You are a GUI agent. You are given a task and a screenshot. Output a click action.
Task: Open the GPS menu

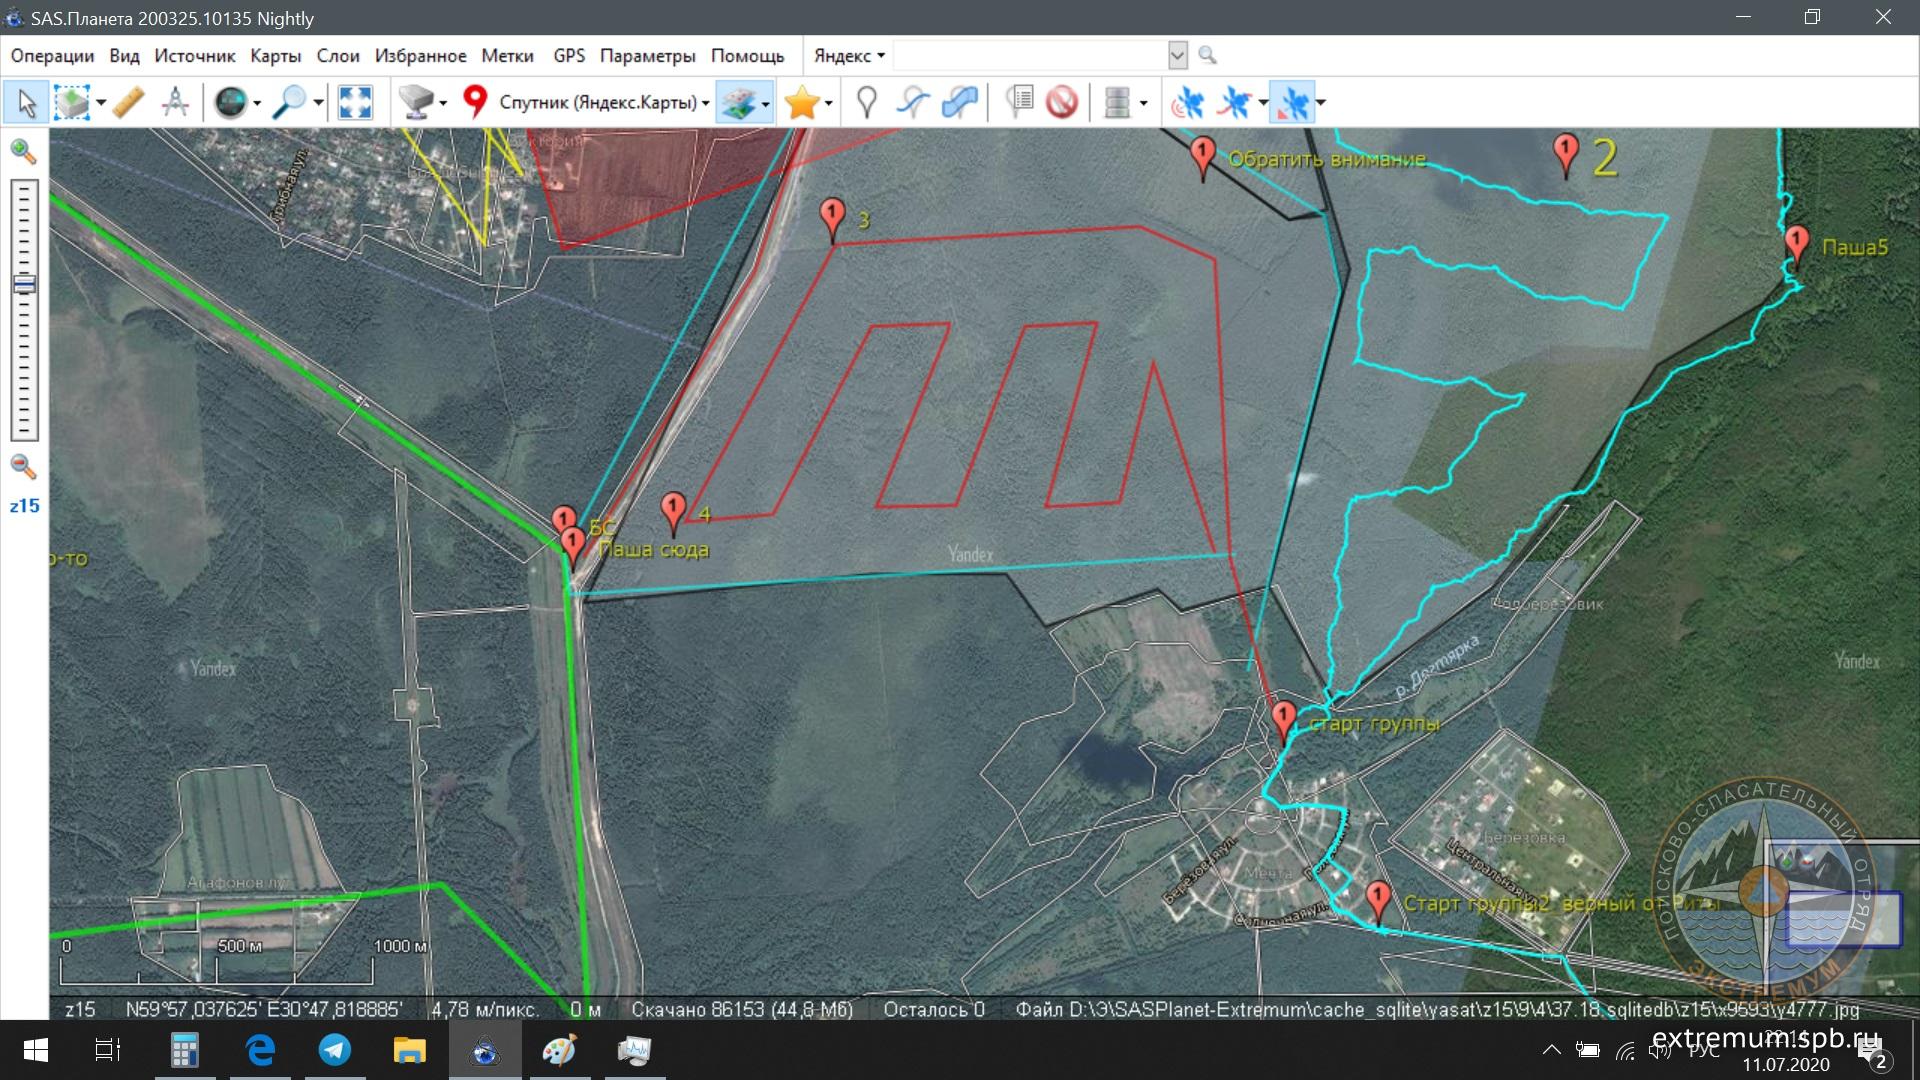[x=569, y=56]
